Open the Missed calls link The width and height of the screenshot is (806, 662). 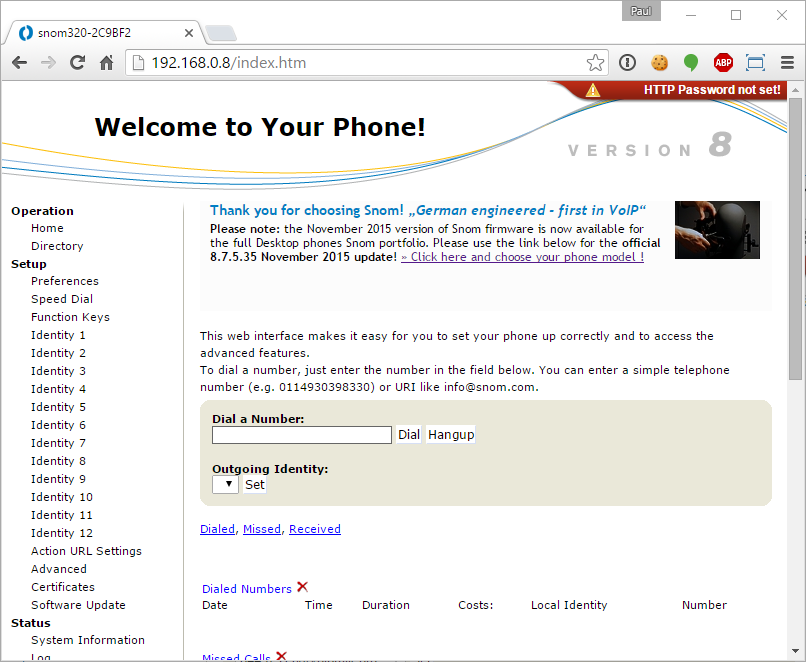(261, 529)
